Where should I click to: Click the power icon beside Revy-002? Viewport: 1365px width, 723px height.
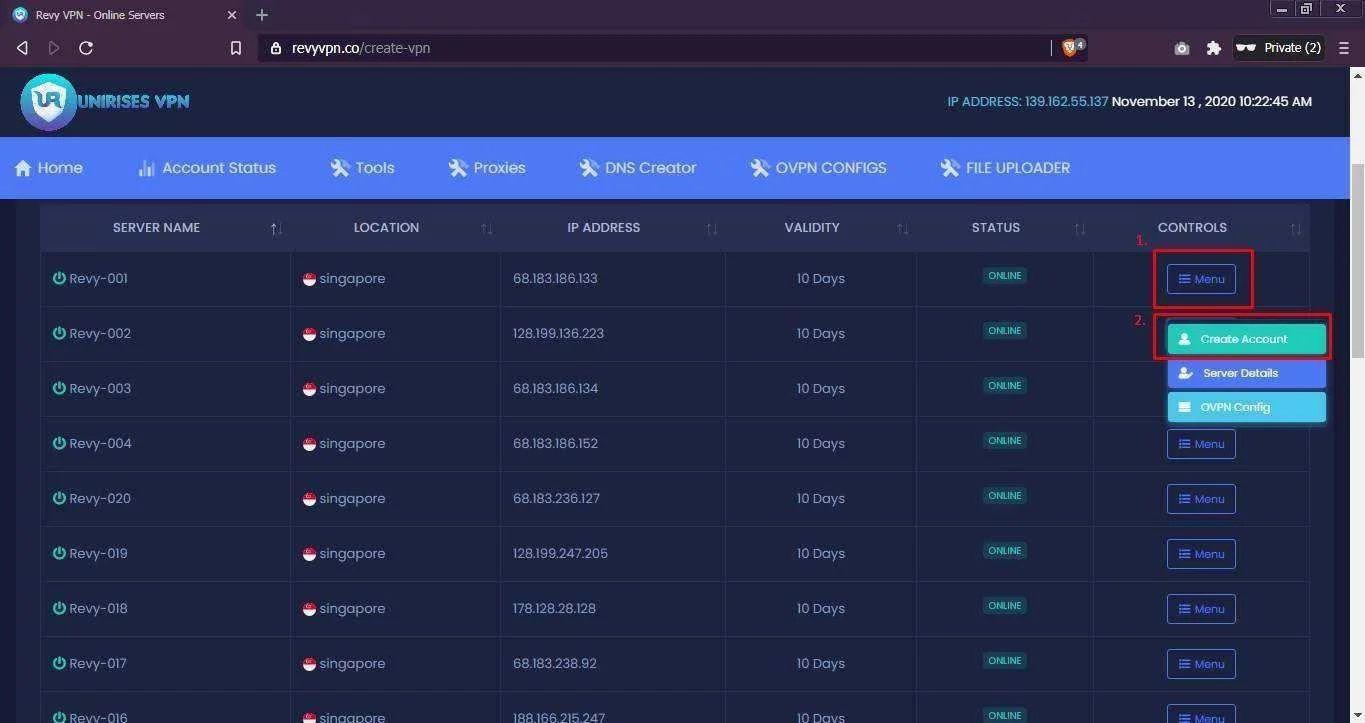pyautogui.click(x=59, y=333)
